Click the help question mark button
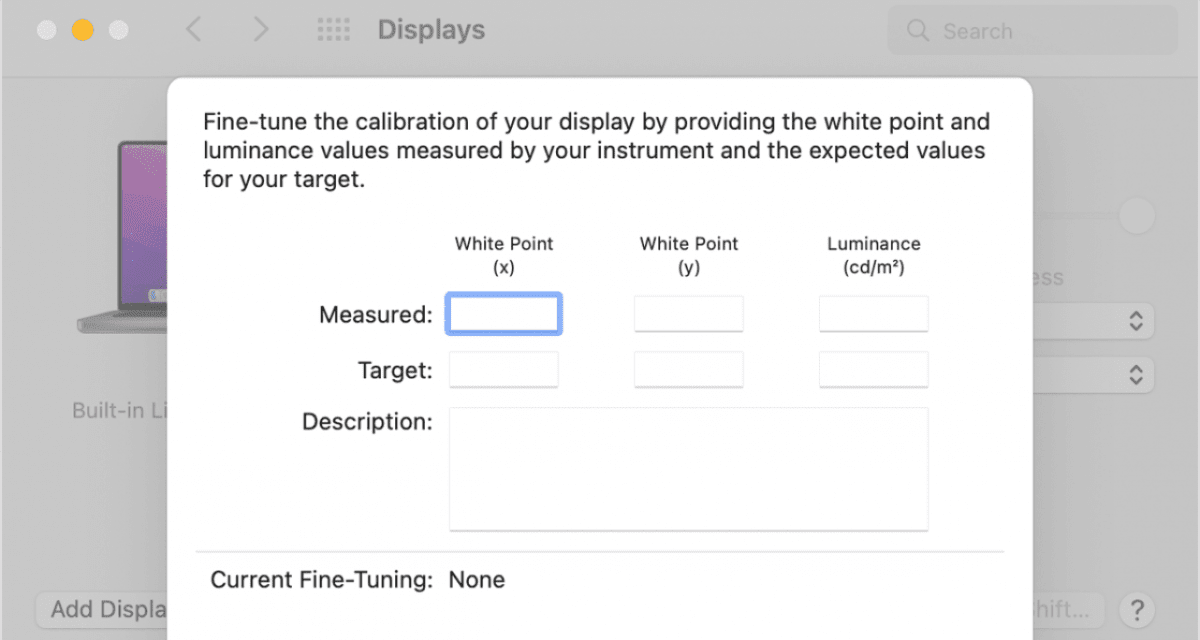 tap(1135, 609)
